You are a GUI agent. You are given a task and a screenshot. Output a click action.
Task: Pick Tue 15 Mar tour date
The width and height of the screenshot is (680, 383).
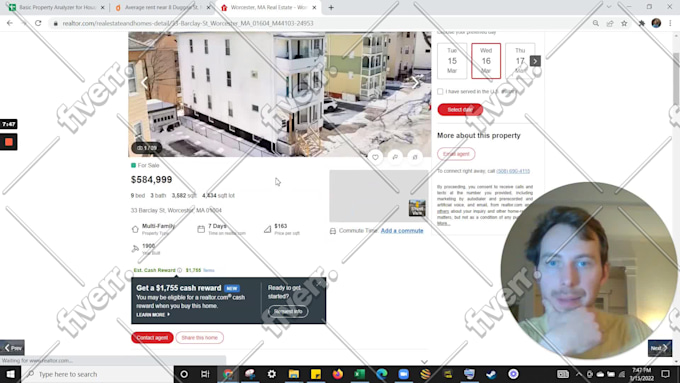tap(452, 61)
